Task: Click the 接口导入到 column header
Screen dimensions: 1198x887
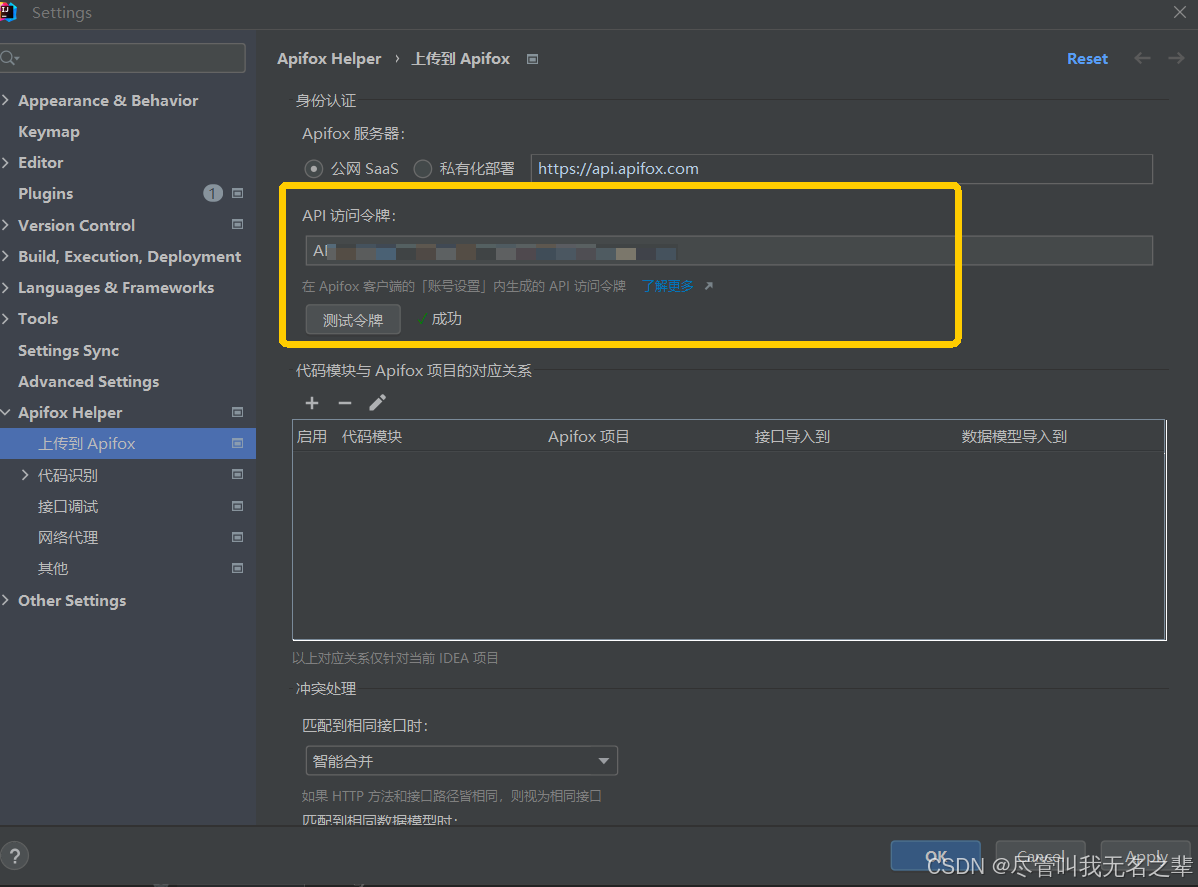Action: click(792, 436)
